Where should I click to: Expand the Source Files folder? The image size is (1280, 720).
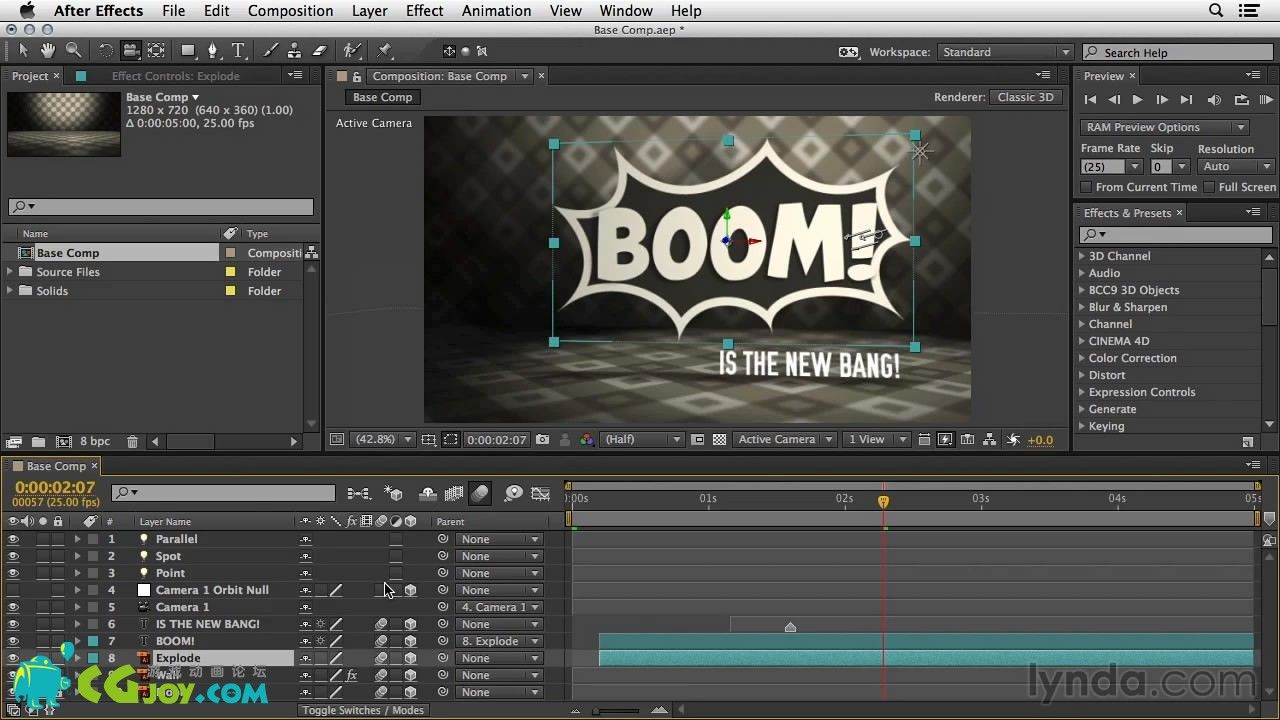coord(11,272)
